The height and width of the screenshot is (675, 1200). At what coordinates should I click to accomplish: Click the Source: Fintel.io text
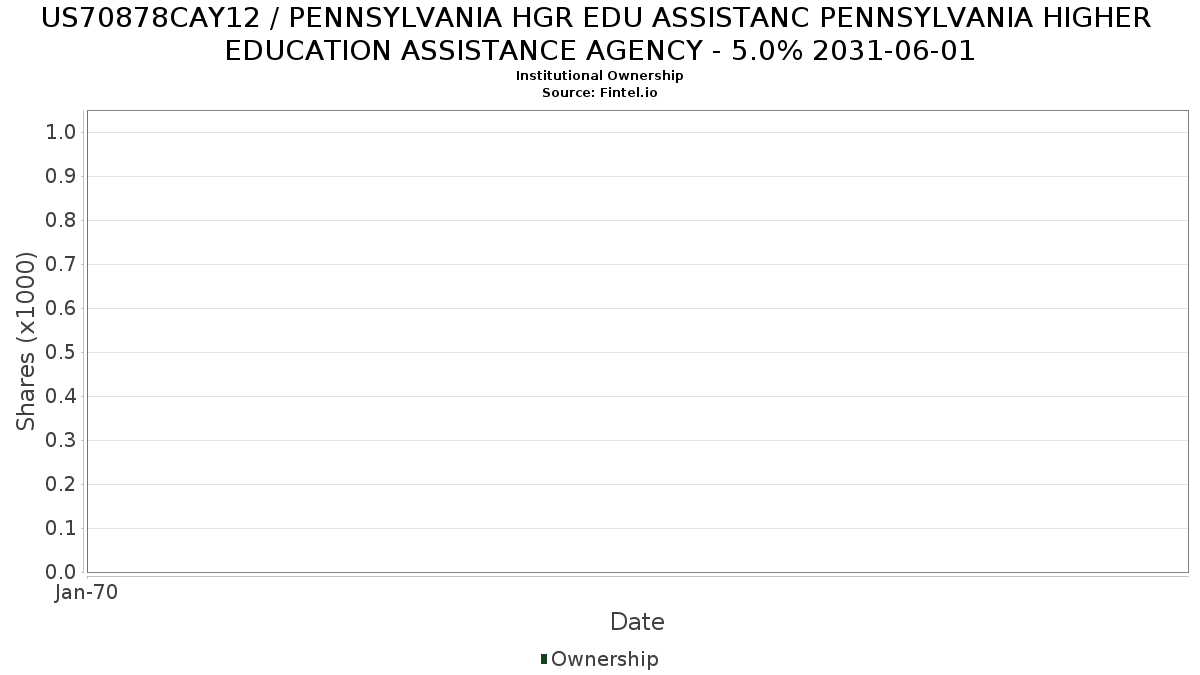pos(600,92)
